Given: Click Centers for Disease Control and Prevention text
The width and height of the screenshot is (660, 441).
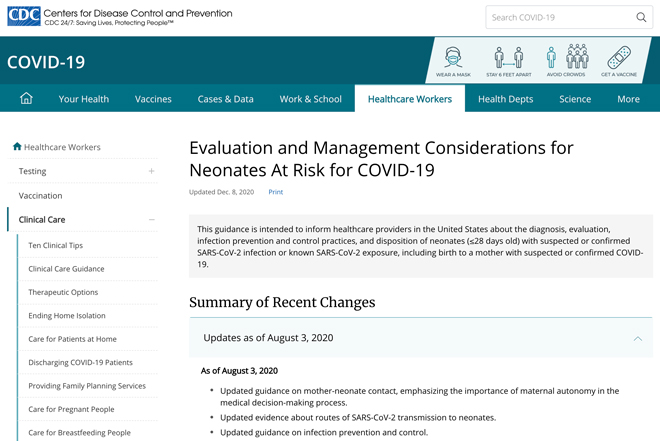Looking at the screenshot, I should [138, 13].
